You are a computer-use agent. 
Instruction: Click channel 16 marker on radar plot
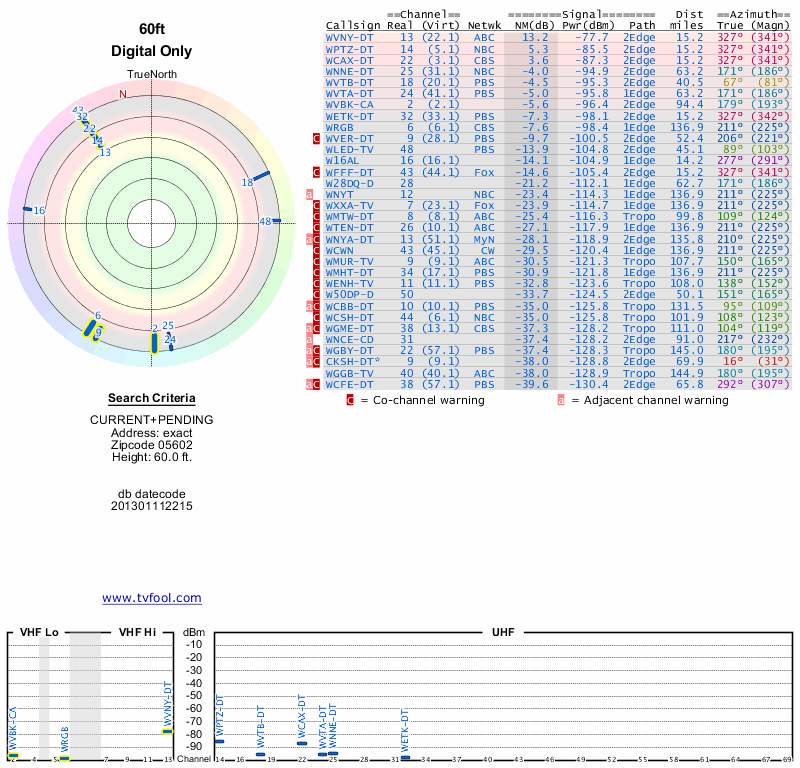pyautogui.click(x=28, y=209)
